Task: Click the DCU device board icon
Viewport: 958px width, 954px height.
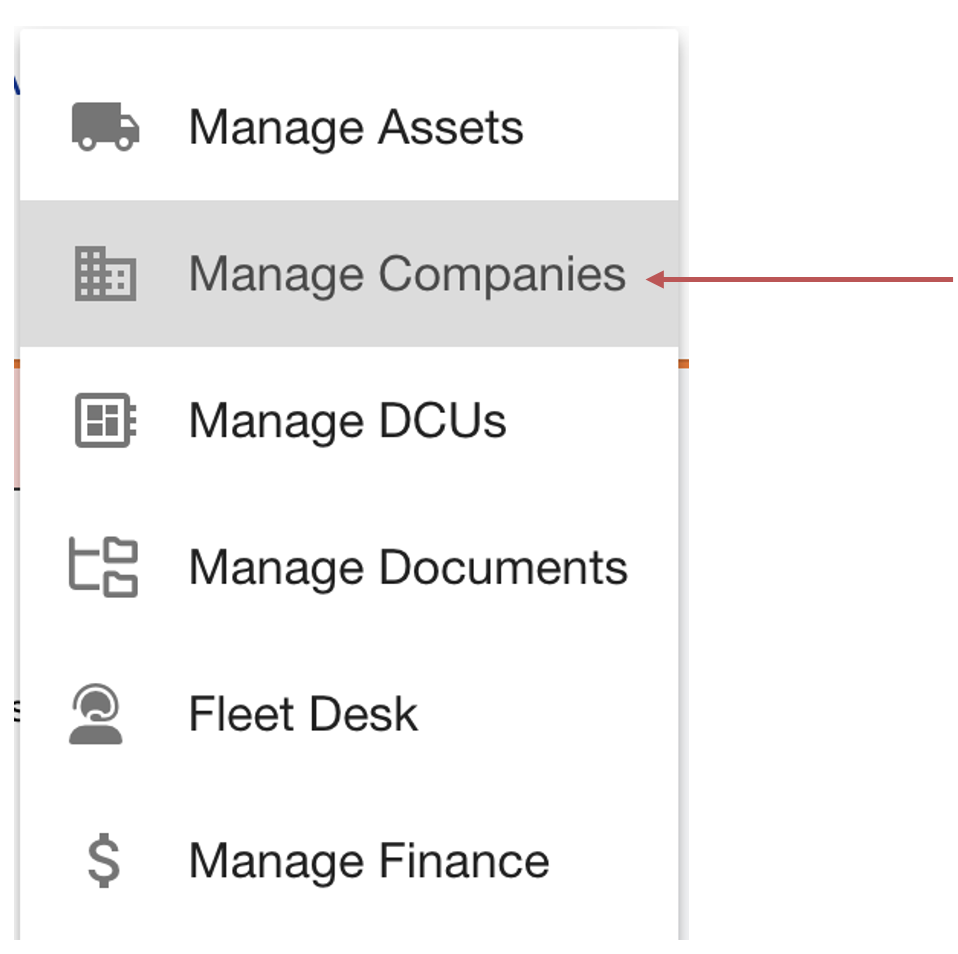Action: click(105, 420)
